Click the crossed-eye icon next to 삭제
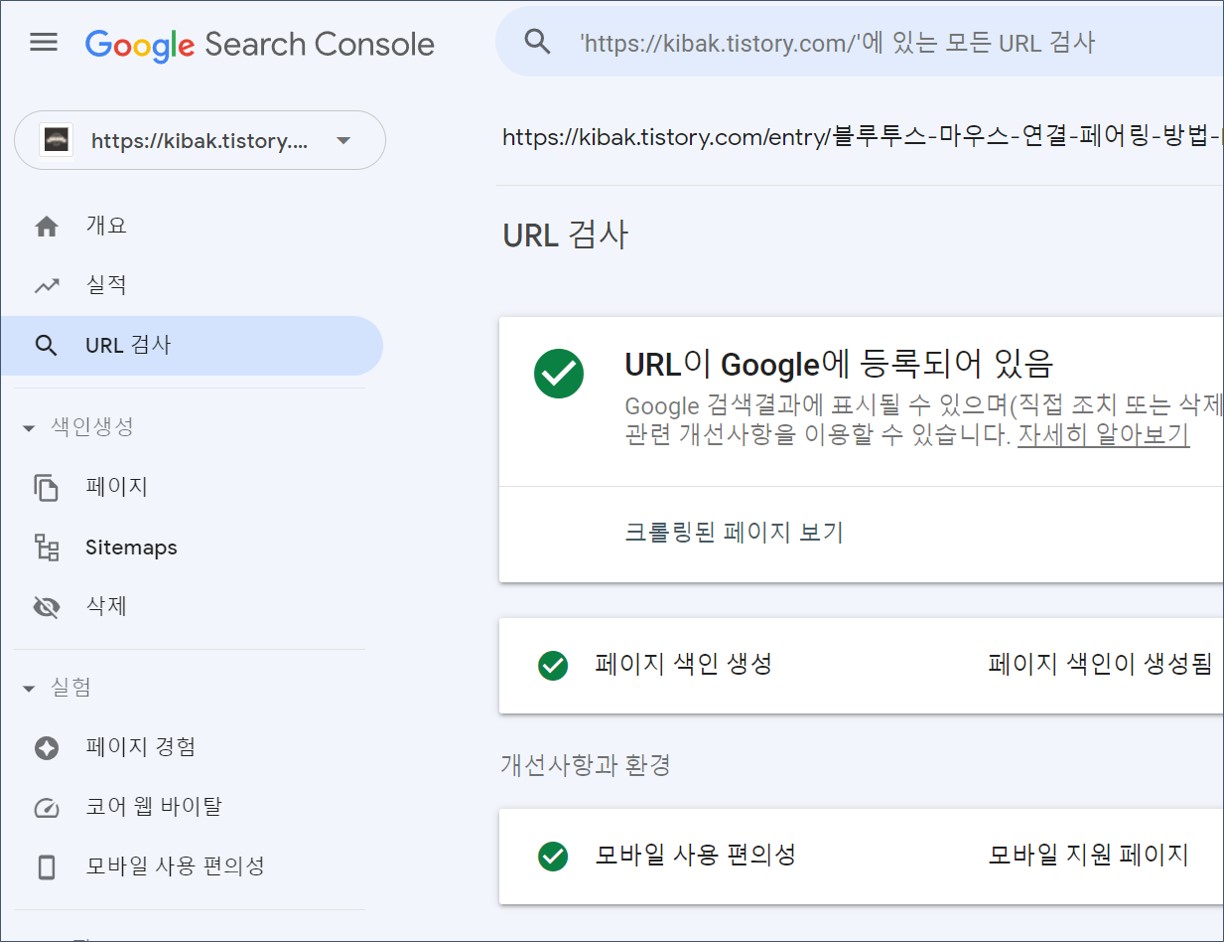This screenshot has height=942, width=1224. pyautogui.click(x=46, y=607)
